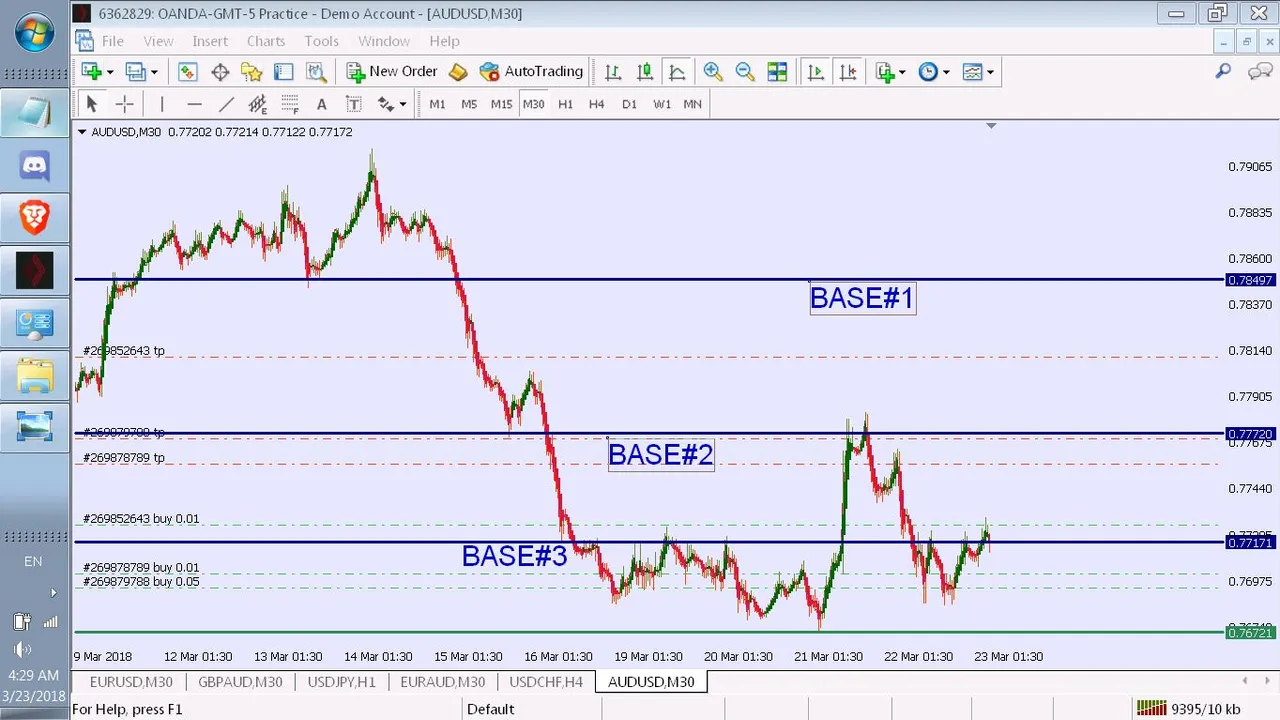1280x720 pixels.
Task: Open the File menu
Action: point(113,41)
